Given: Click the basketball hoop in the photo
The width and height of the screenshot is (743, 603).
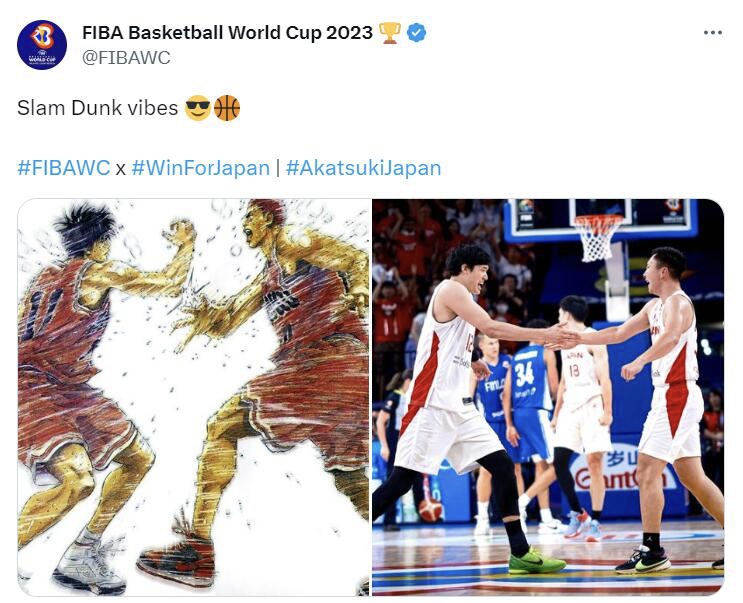Looking at the screenshot, I should pyautogui.click(x=598, y=238).
